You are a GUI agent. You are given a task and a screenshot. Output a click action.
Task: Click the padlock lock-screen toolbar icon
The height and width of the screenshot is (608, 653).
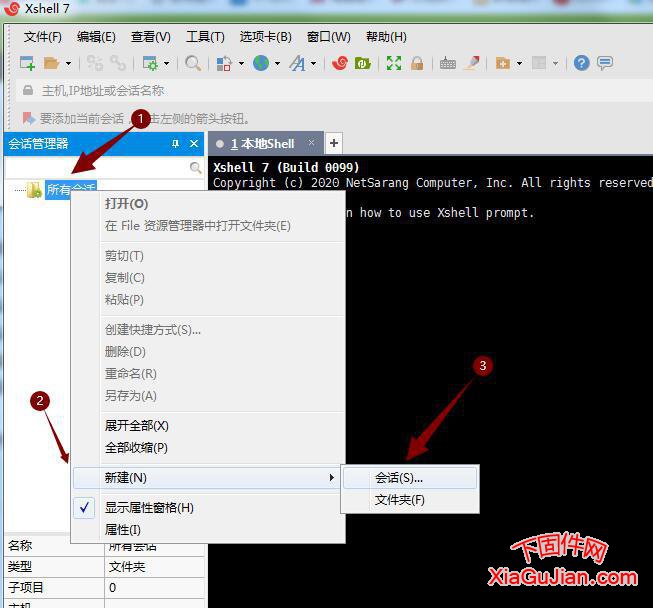point(417,63)
